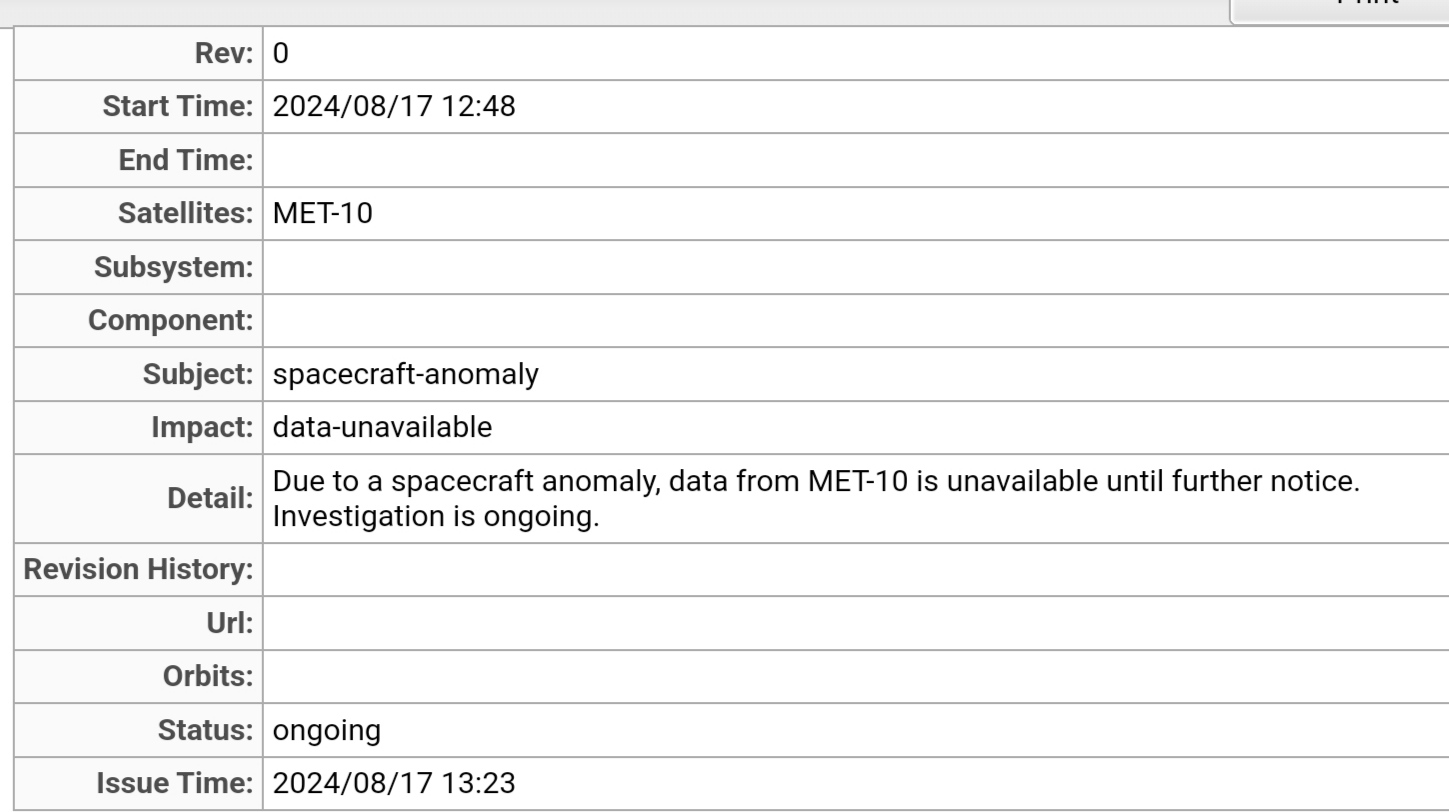Viewport: 1449px width, 812px height.
Task: Click the Impact row label
Action: (x=202, y=427)
